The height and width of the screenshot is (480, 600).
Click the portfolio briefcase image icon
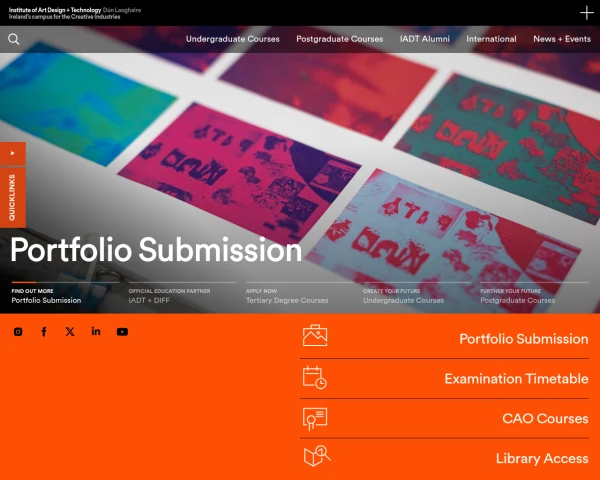point(315,336)
